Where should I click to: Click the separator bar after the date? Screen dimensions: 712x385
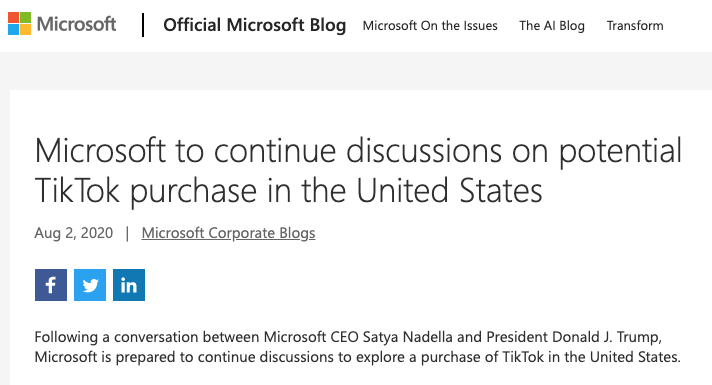(x=127, y=233)
